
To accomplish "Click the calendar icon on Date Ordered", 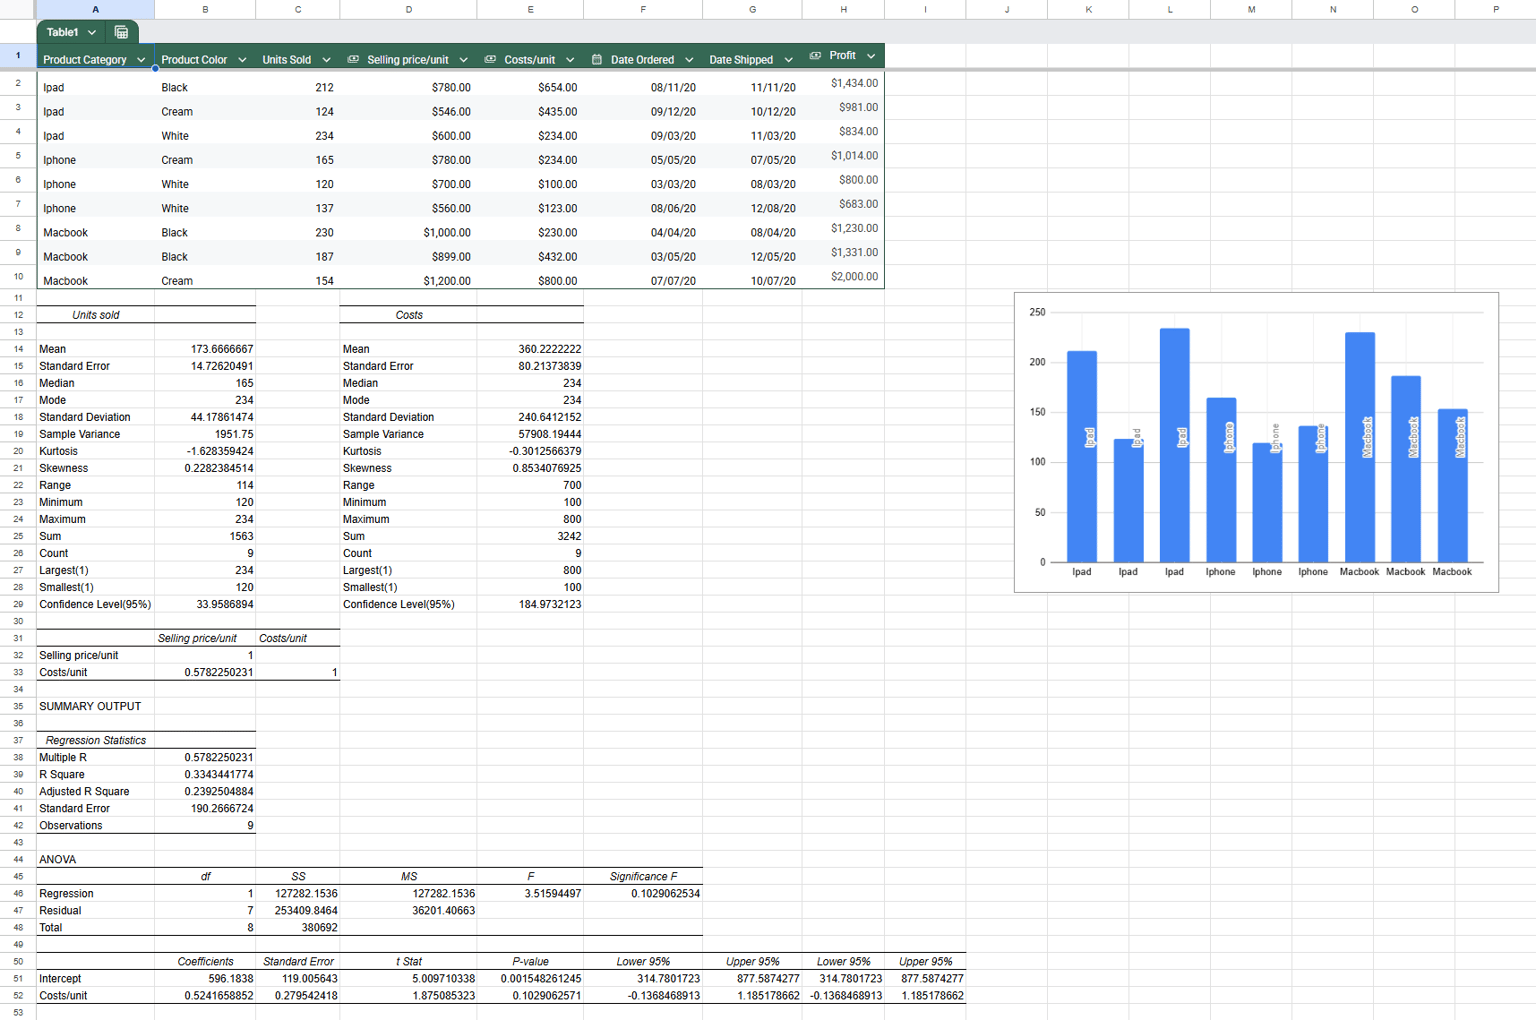I will point(597,59).
